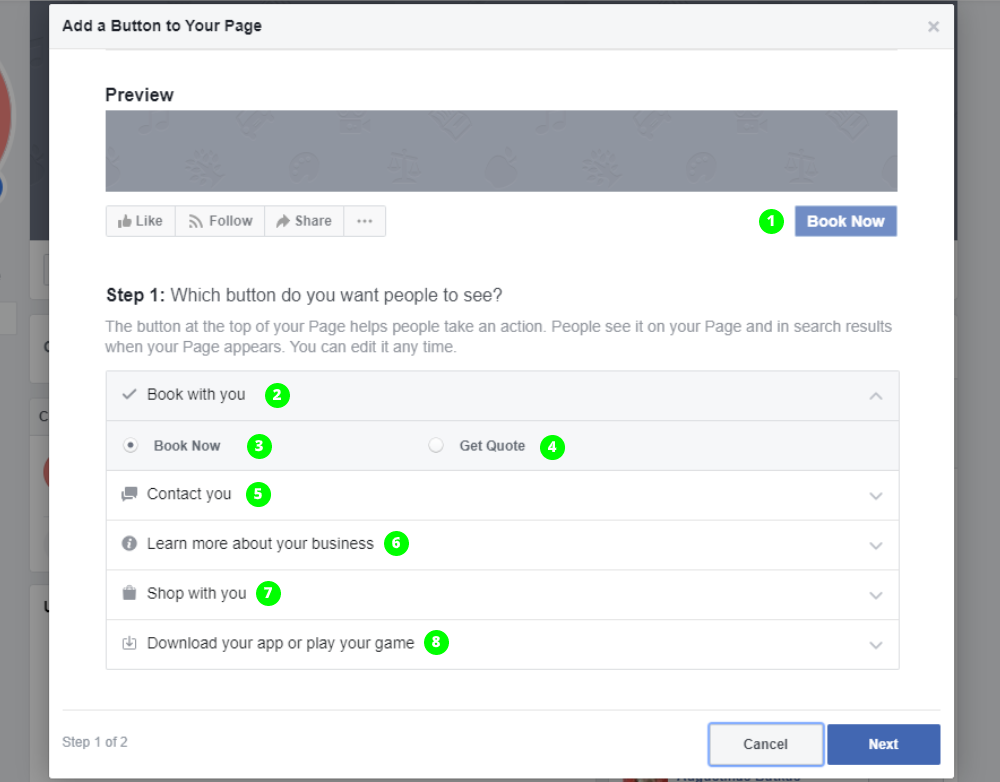Click the checkmark icon beside Book with you
Screen dimensions: 1000x782
(129, 395)
